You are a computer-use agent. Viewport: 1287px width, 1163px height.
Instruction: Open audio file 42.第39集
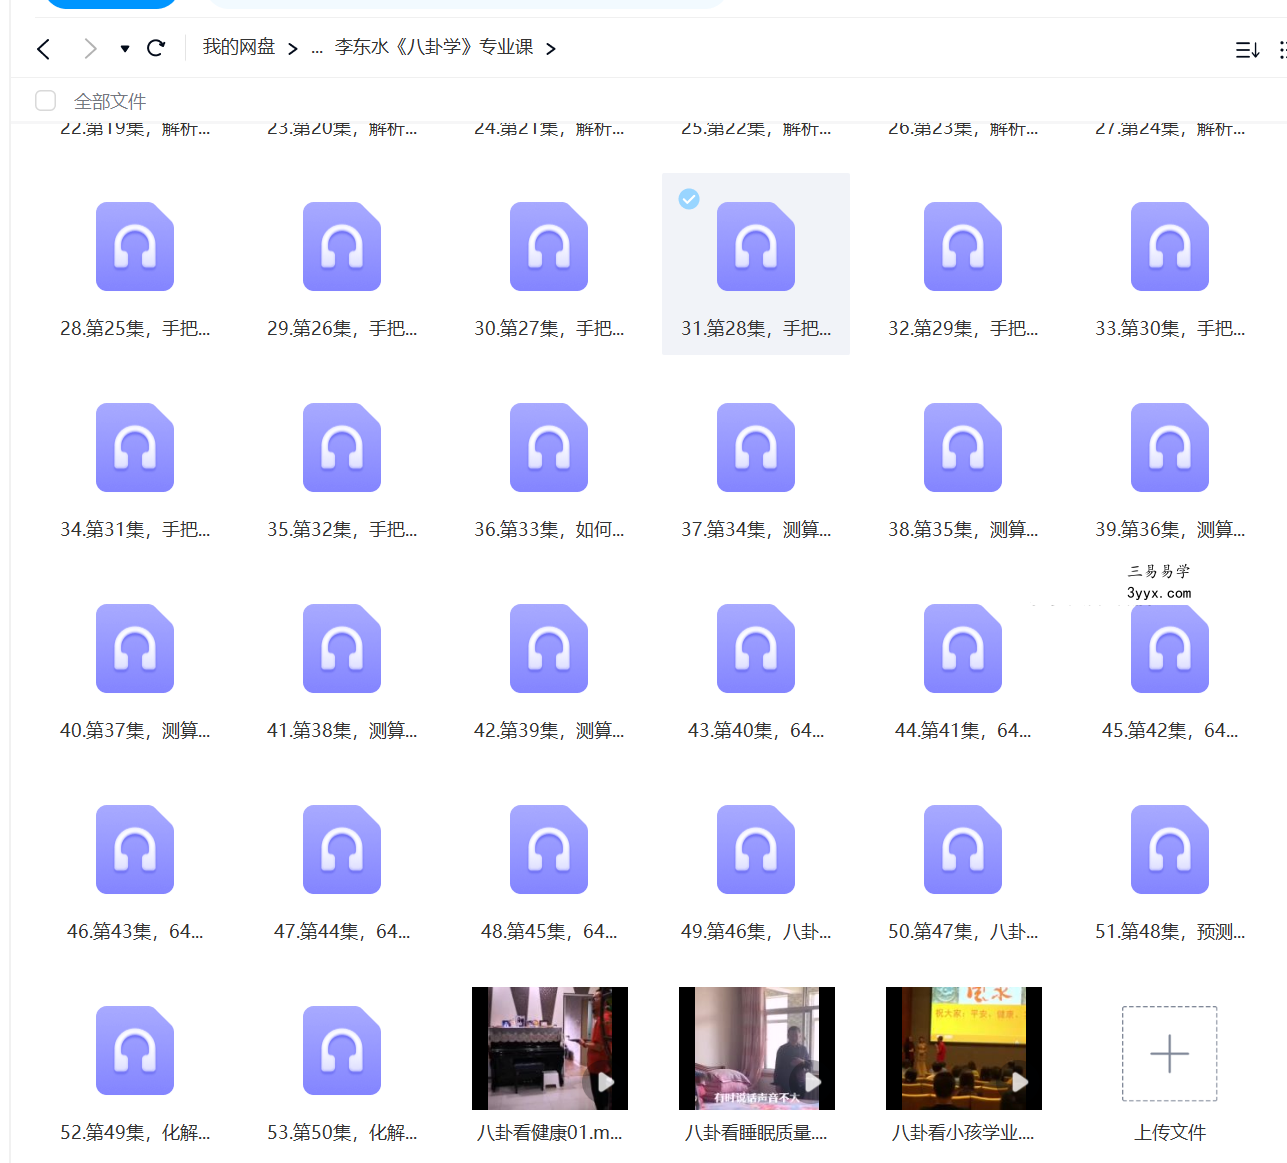pyautogui.click(x=549, y=649)
